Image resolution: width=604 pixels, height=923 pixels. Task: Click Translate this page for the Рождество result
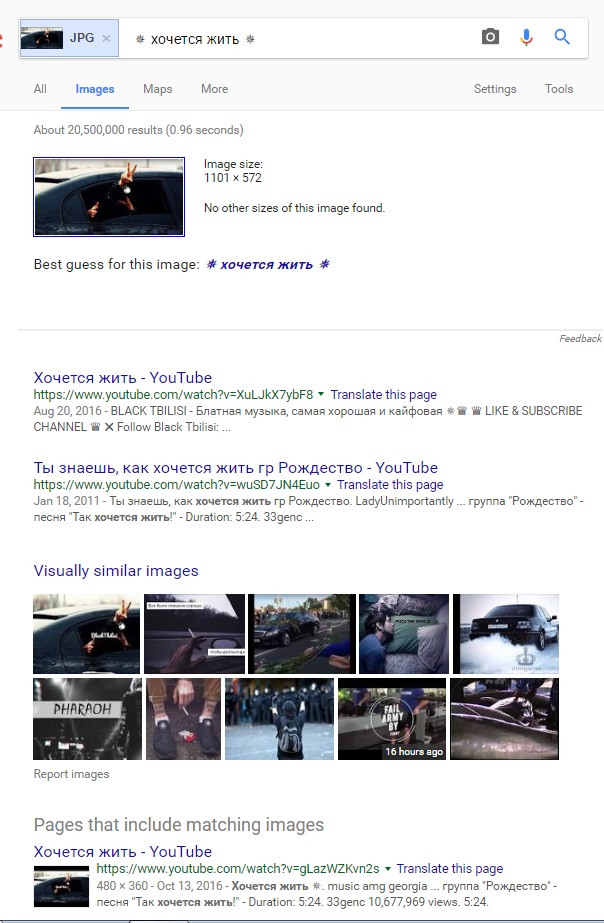390,484
